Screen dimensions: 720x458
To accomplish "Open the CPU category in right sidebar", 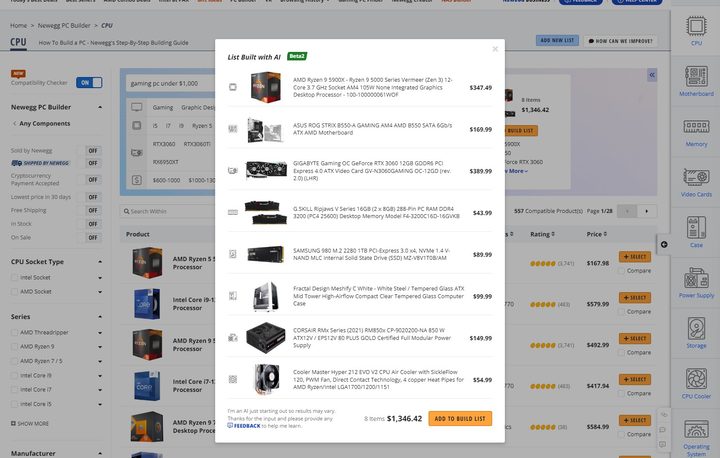I will pos(696,30).
